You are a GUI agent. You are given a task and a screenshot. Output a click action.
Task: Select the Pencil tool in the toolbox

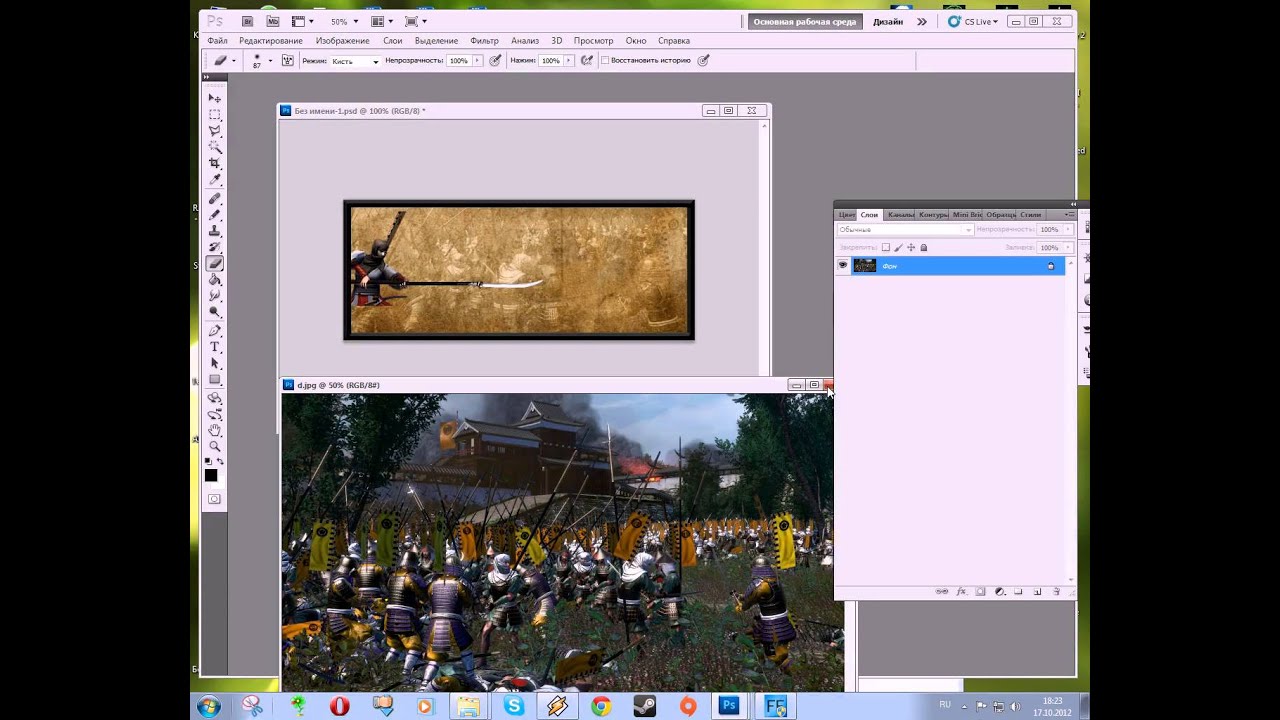214,214
